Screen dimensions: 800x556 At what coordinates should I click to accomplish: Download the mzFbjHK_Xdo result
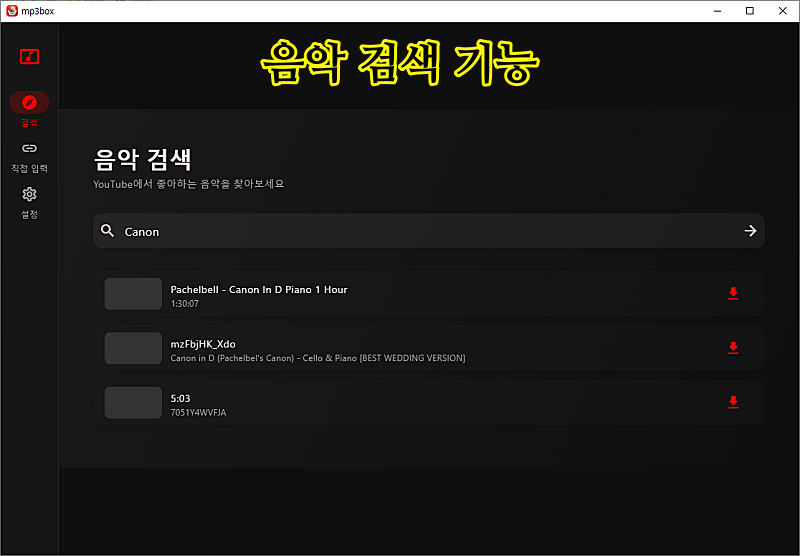pyautogui.click(x=733, y=348)
